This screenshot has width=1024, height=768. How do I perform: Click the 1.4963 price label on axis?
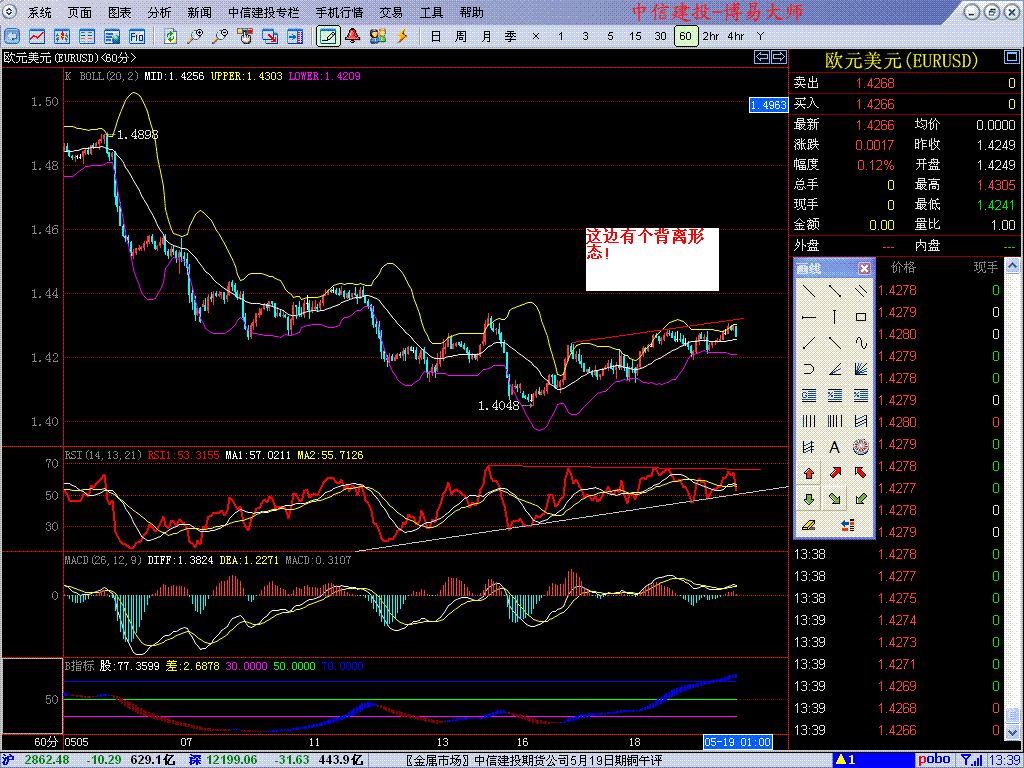pos(768,104)
